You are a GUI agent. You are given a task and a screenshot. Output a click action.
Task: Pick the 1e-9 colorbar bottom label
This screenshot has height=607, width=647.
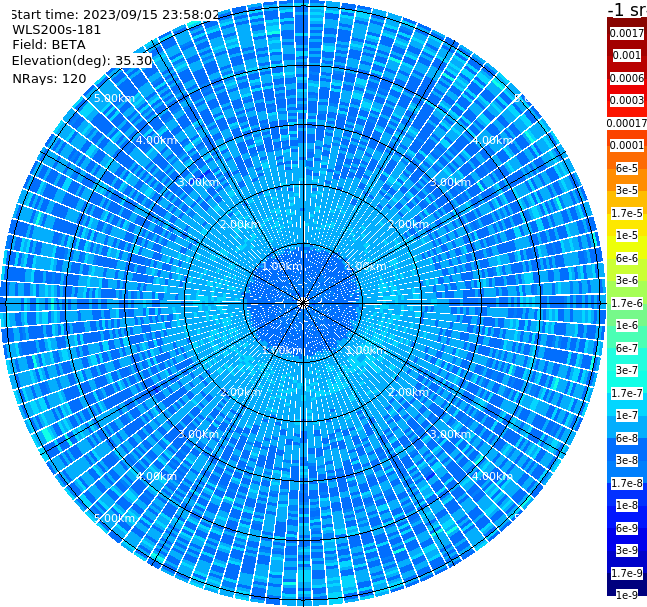point(627,595)
